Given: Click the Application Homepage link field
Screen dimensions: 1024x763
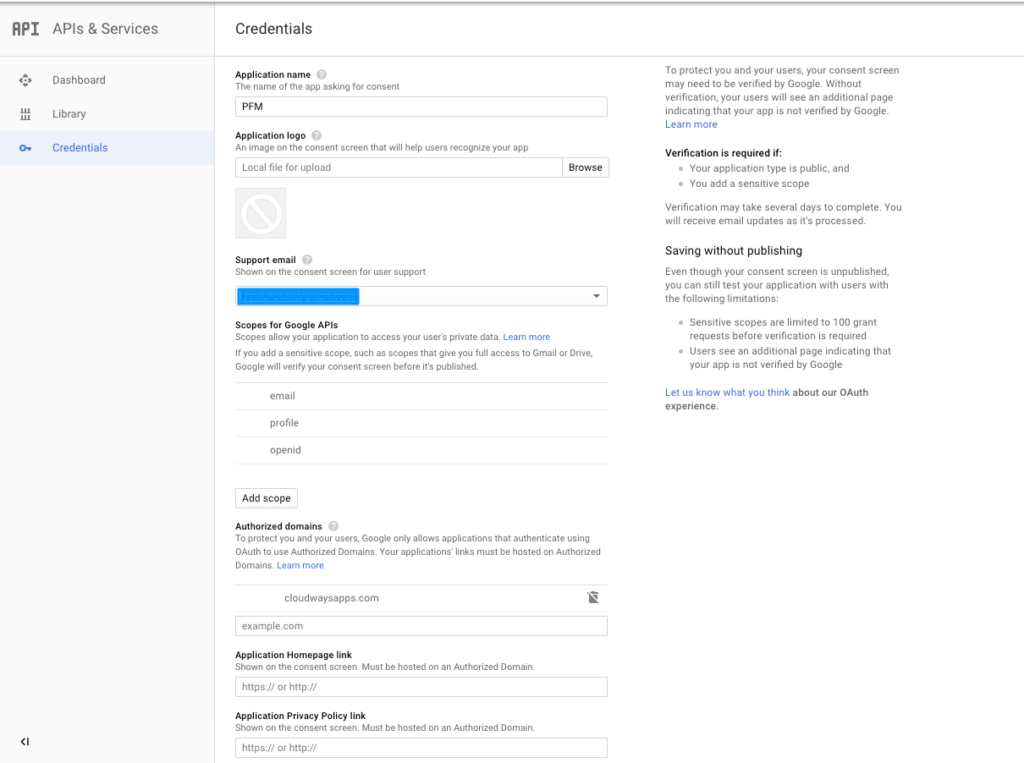Looking at the screenshot, I should click(x=421, y=687).
